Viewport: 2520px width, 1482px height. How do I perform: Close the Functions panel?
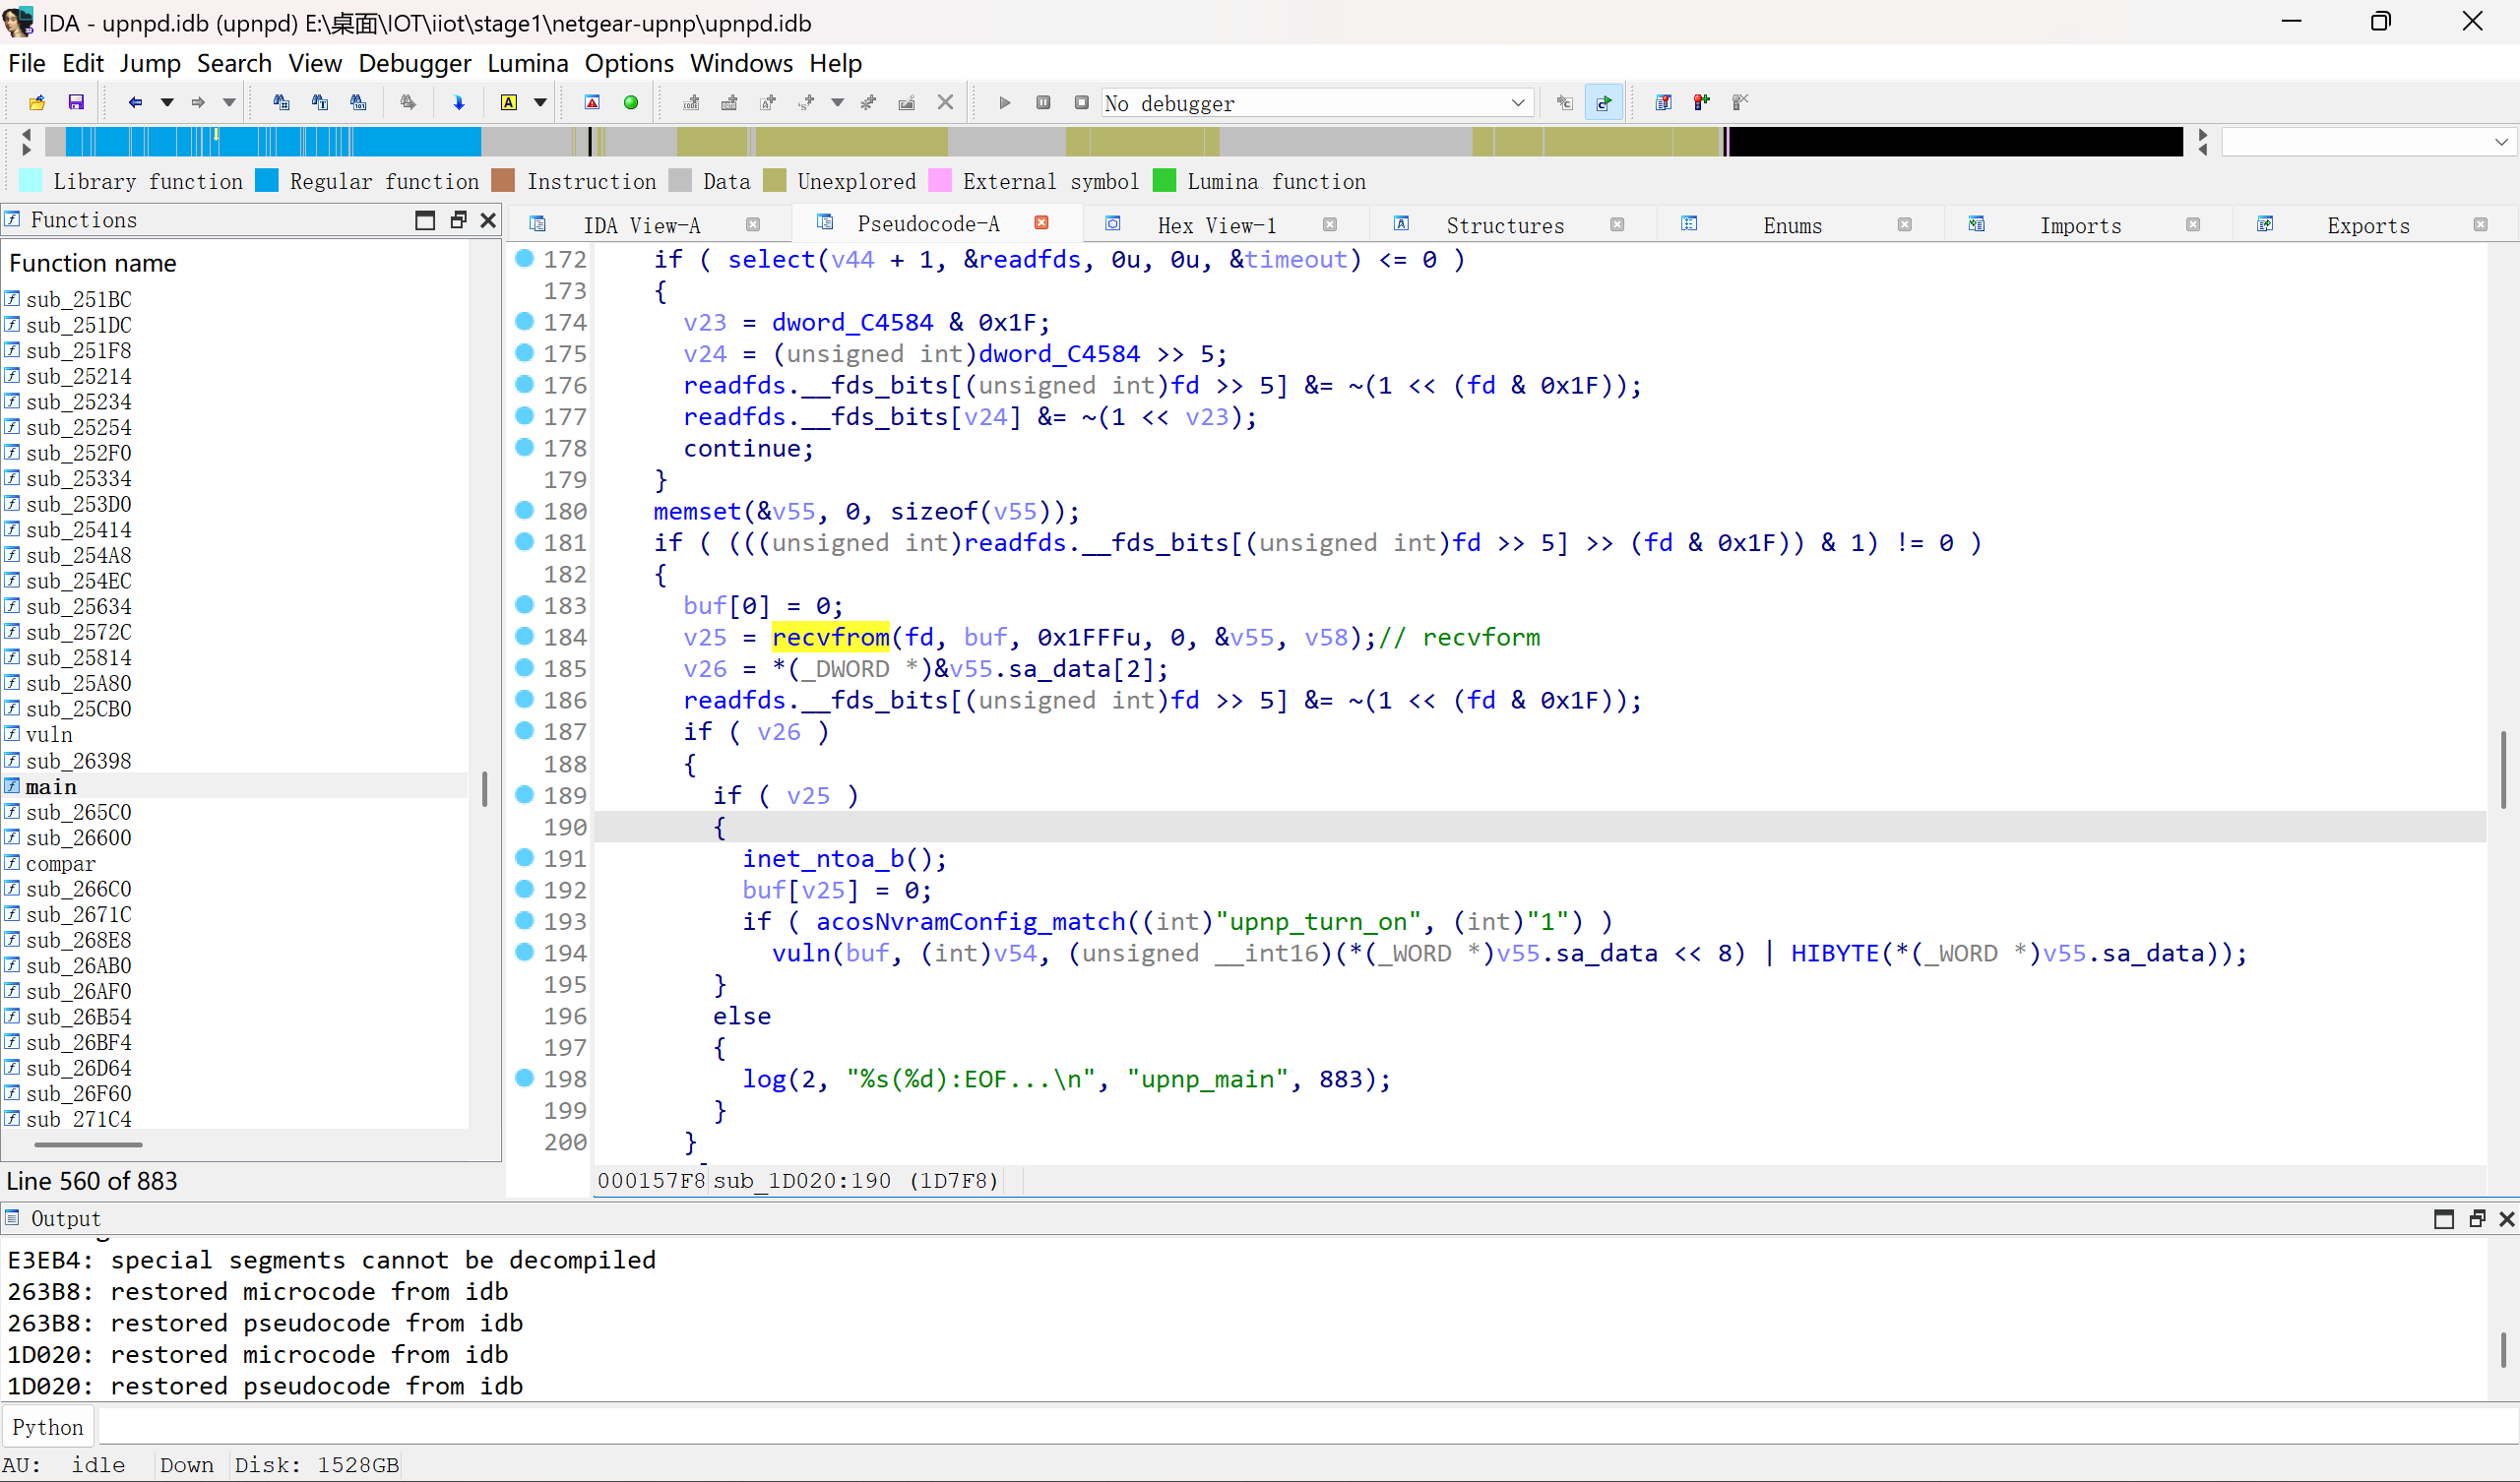click(488, 220)
